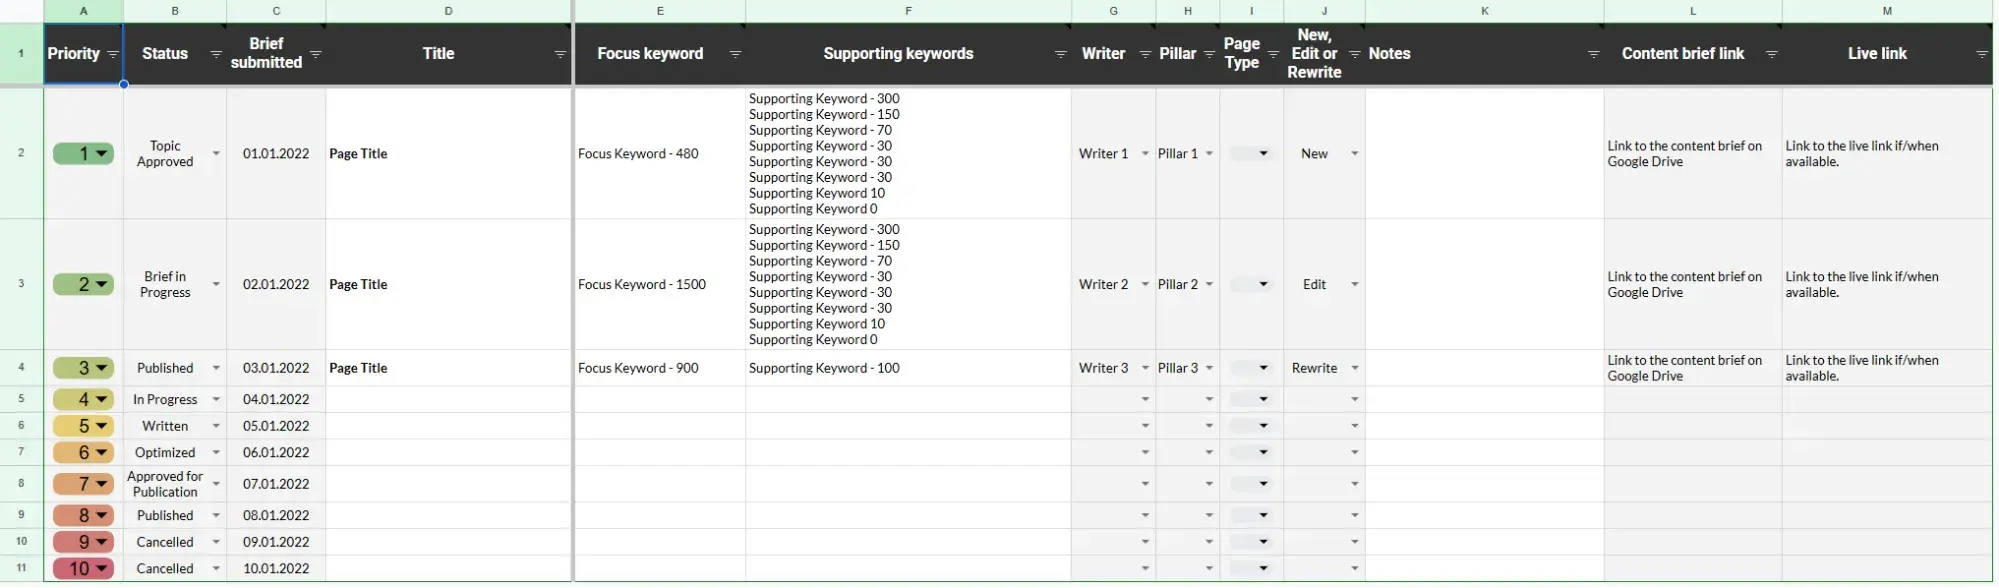Click Published status cell in row 9
Screen dimensions: 1999x588
(175, 515)
